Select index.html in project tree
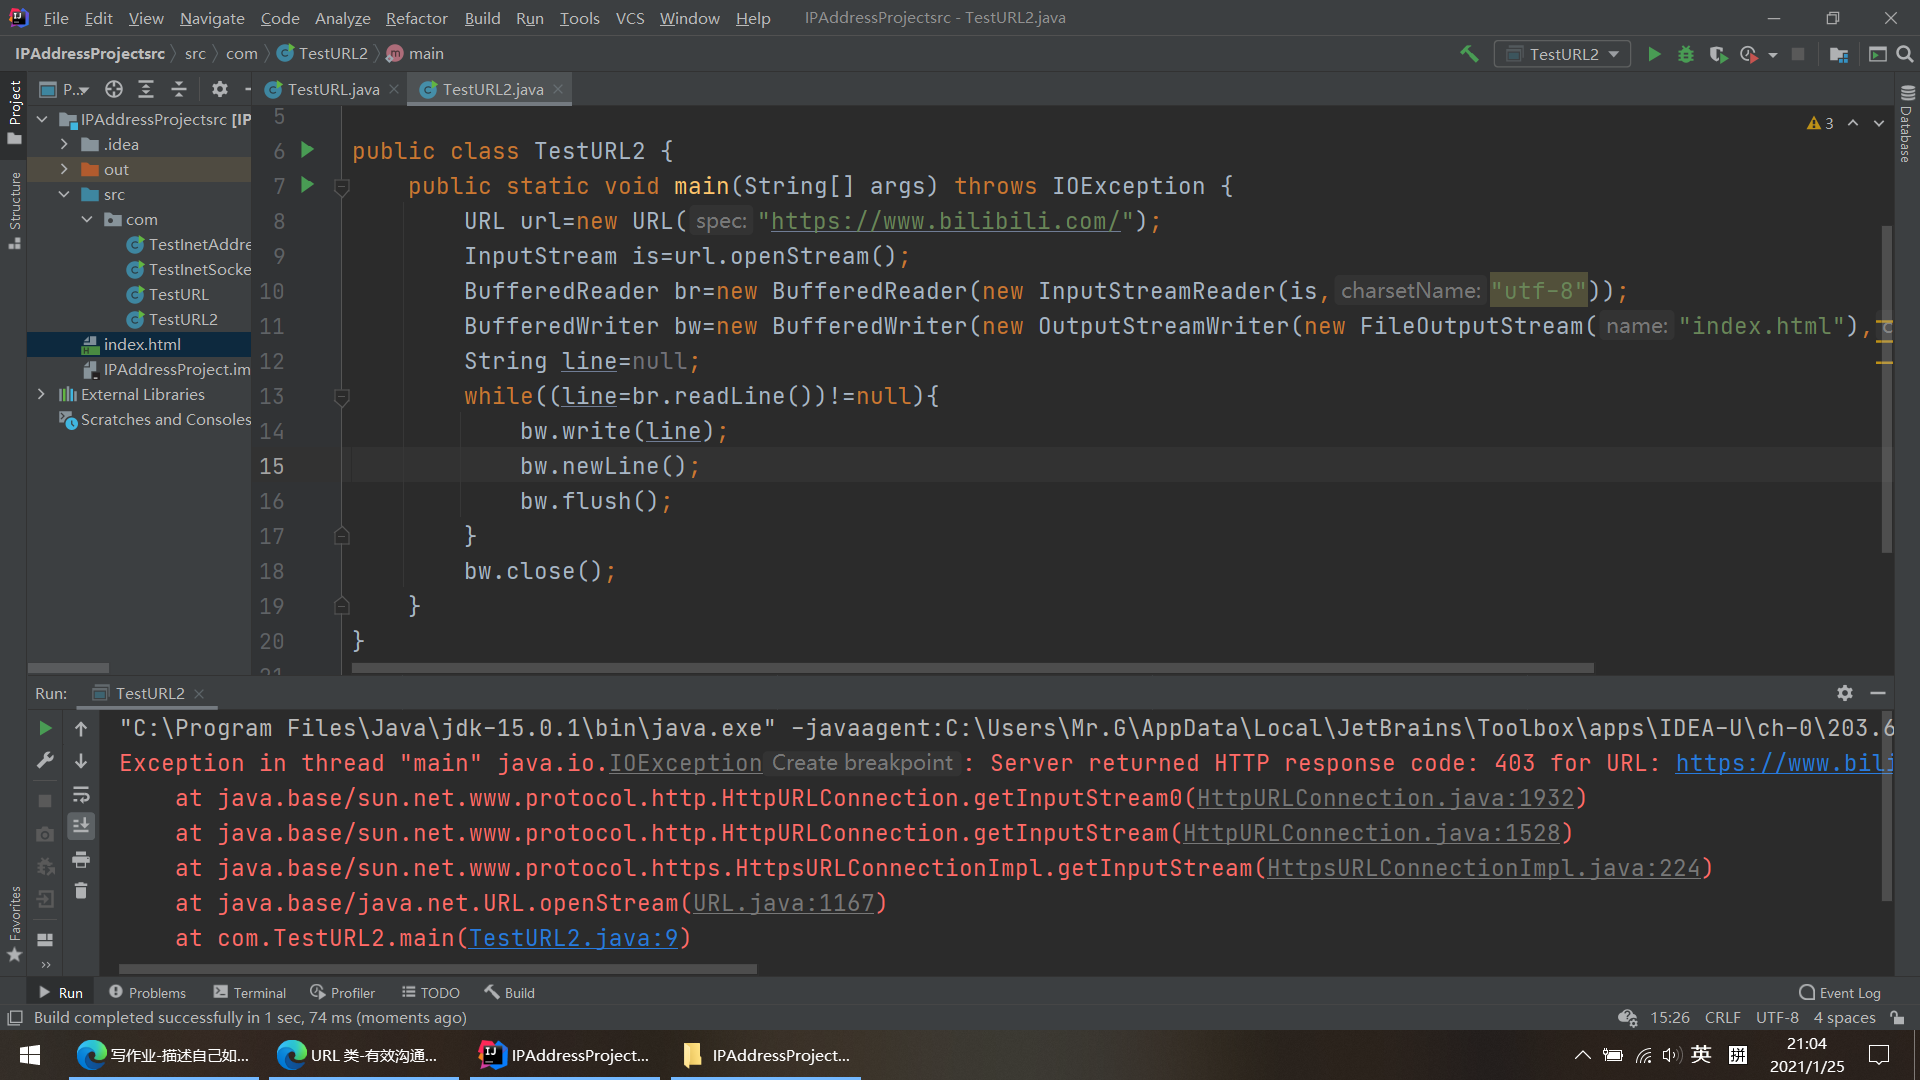Viewport: 1920px width, 1080px height. click(x=141, y=344)
